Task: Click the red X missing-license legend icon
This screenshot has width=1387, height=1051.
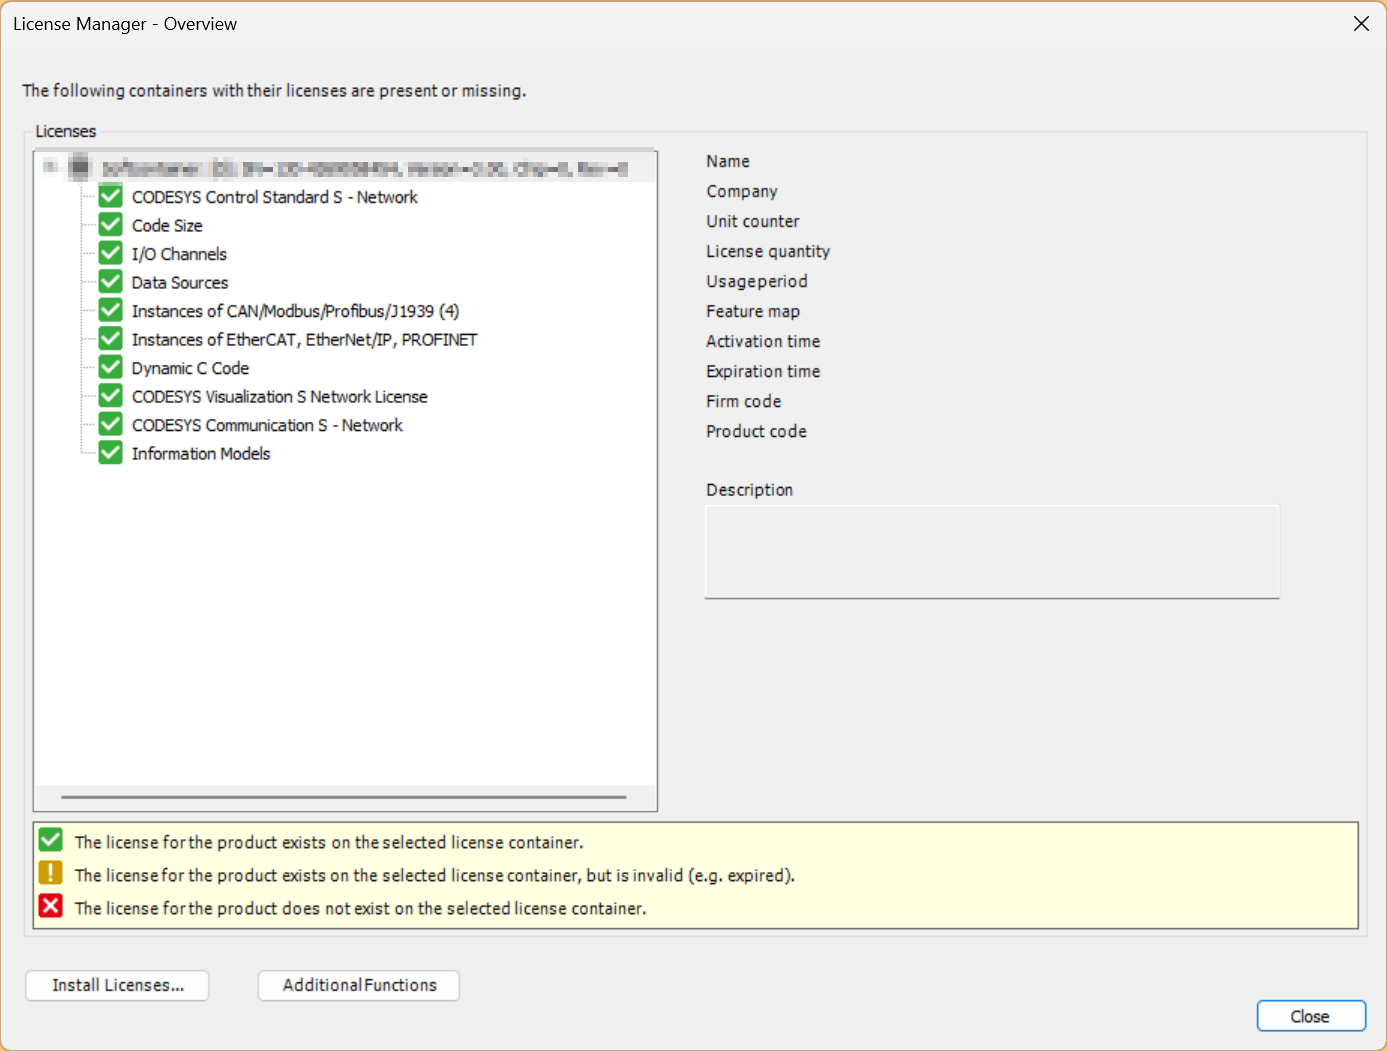Action: click(50, 906)
